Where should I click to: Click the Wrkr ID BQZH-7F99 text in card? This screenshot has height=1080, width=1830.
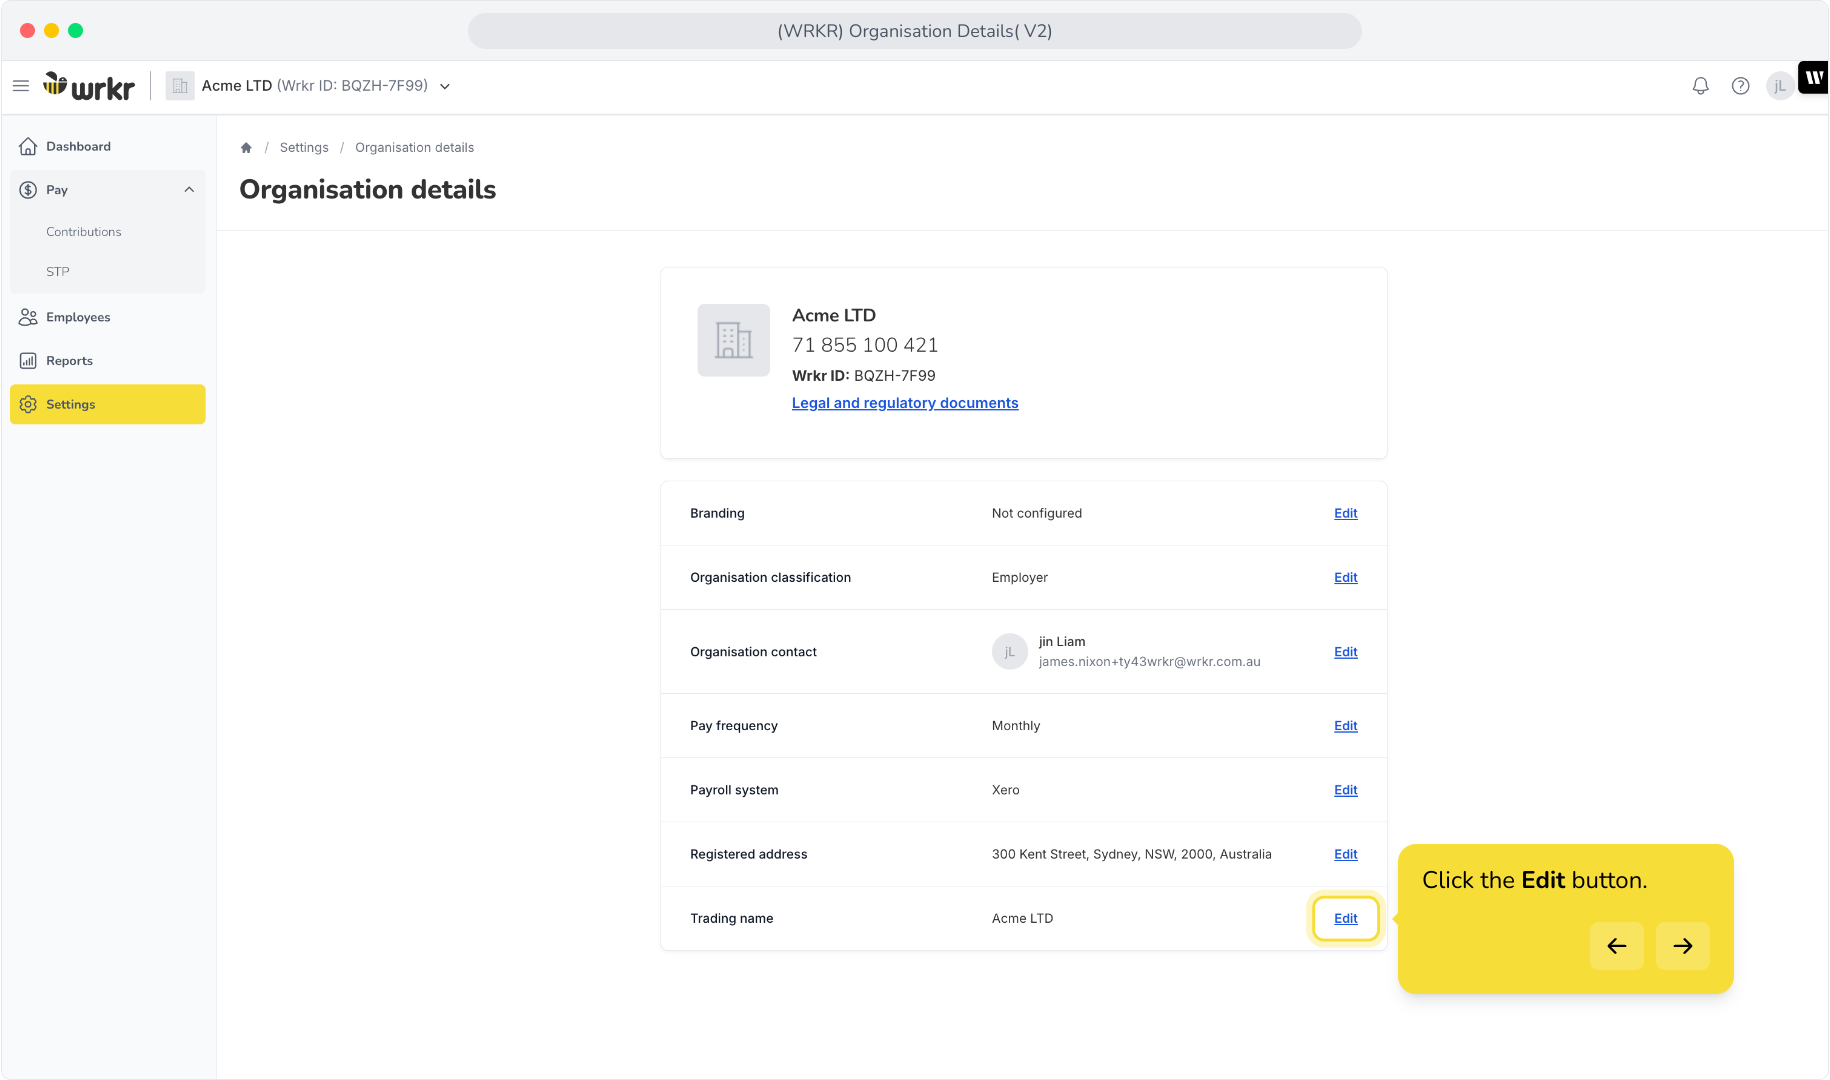864,376
